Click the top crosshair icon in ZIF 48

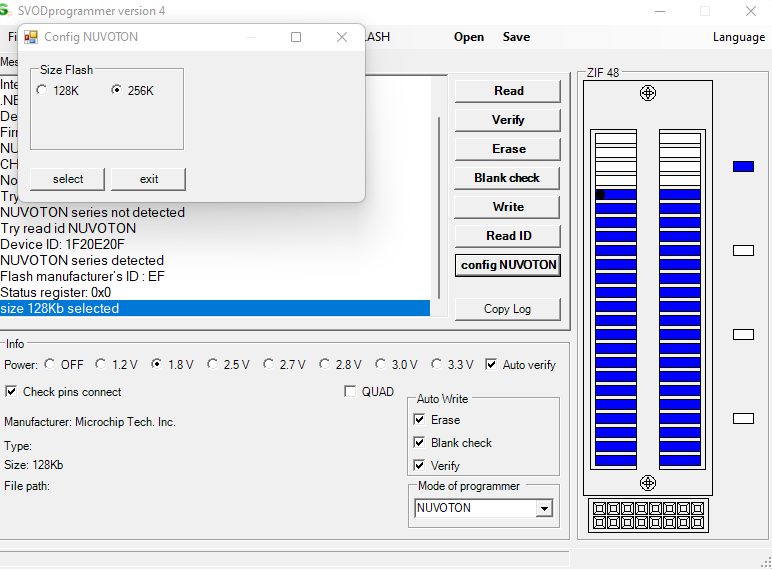tap(648, 93)
